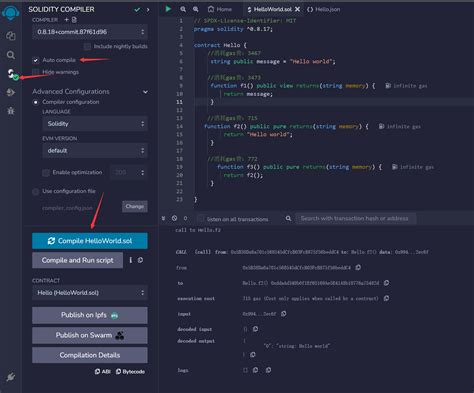The height and width of the screenshot is (393, 474).
Task: Click the terminal search magnifier icon
Action: [x=288, y=218]
